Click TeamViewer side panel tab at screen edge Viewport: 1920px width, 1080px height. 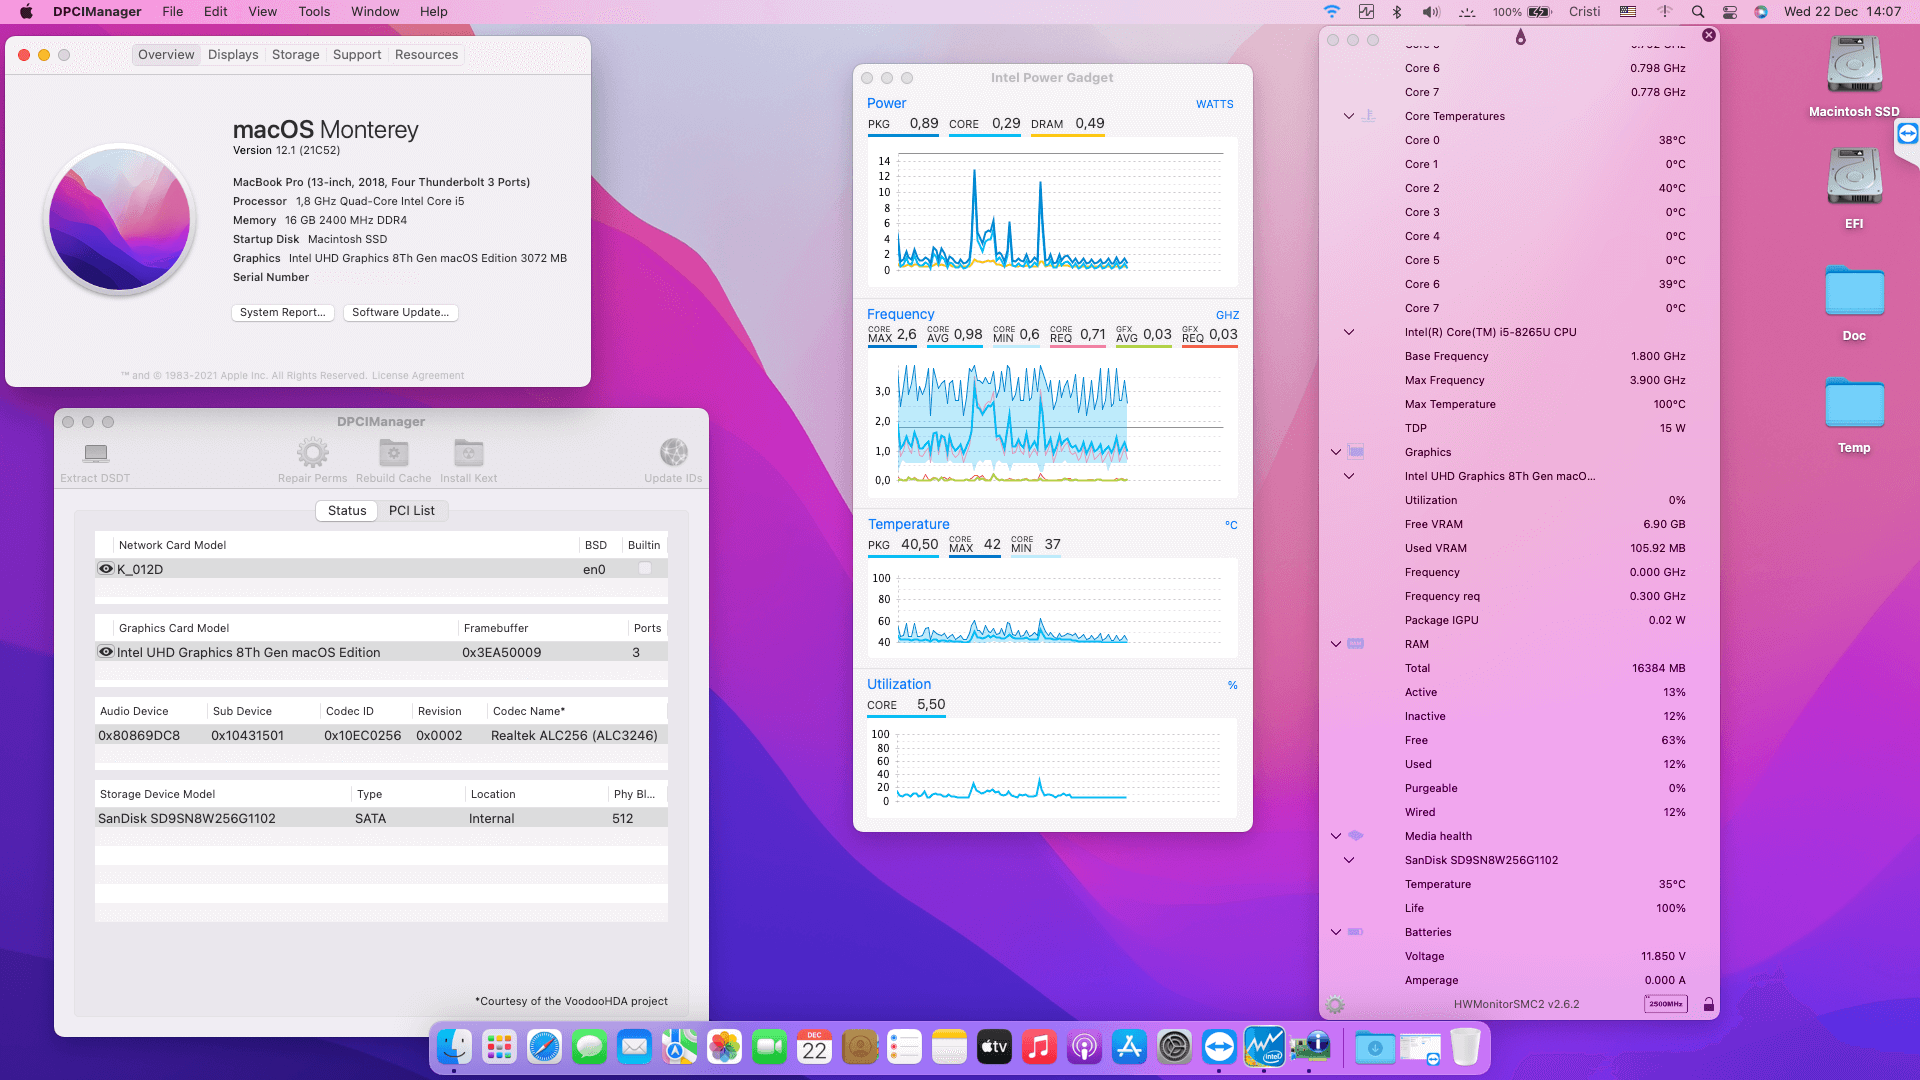[x=1907, y=134]
